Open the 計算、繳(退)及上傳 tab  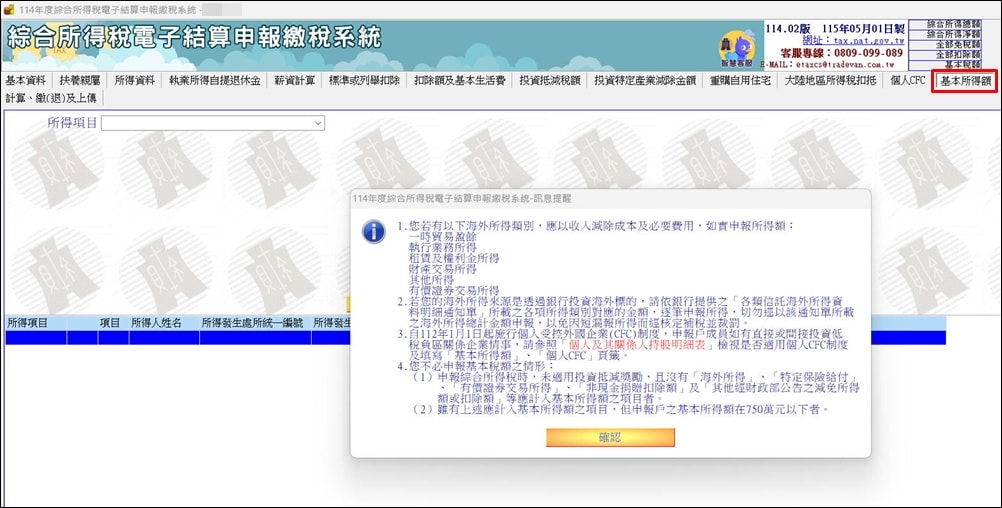tap(51, 98)
